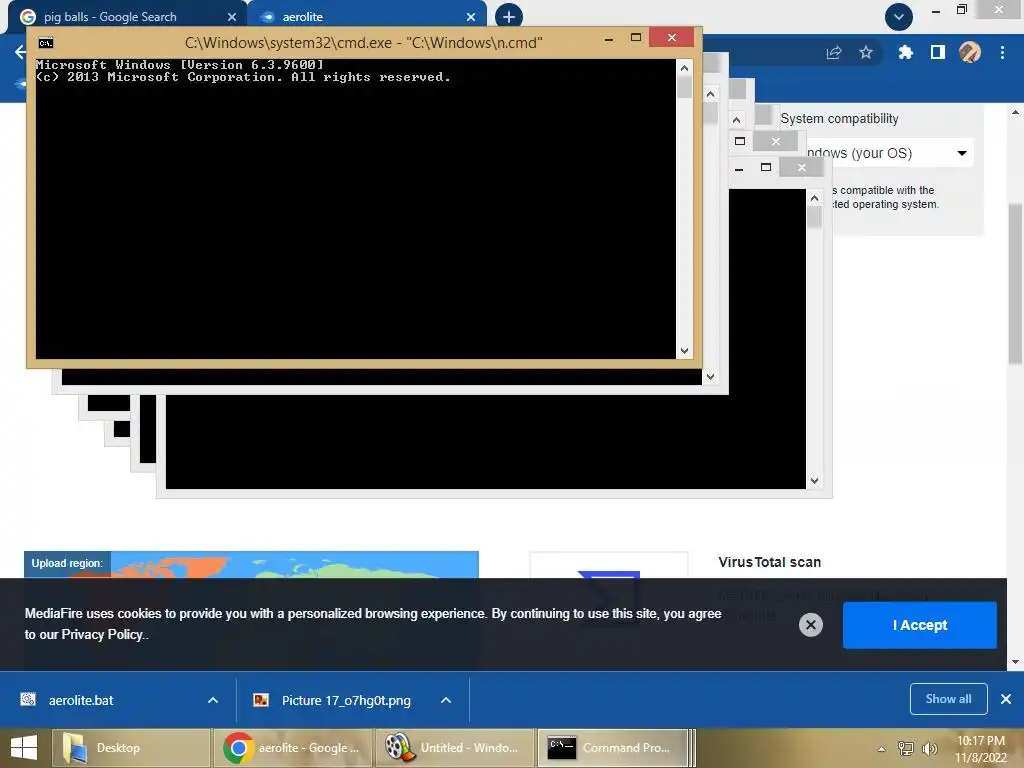Viewport: 1024px width, 768px height.
Task: Close the rearmost cmd window near page
Action: pos(801,168)
